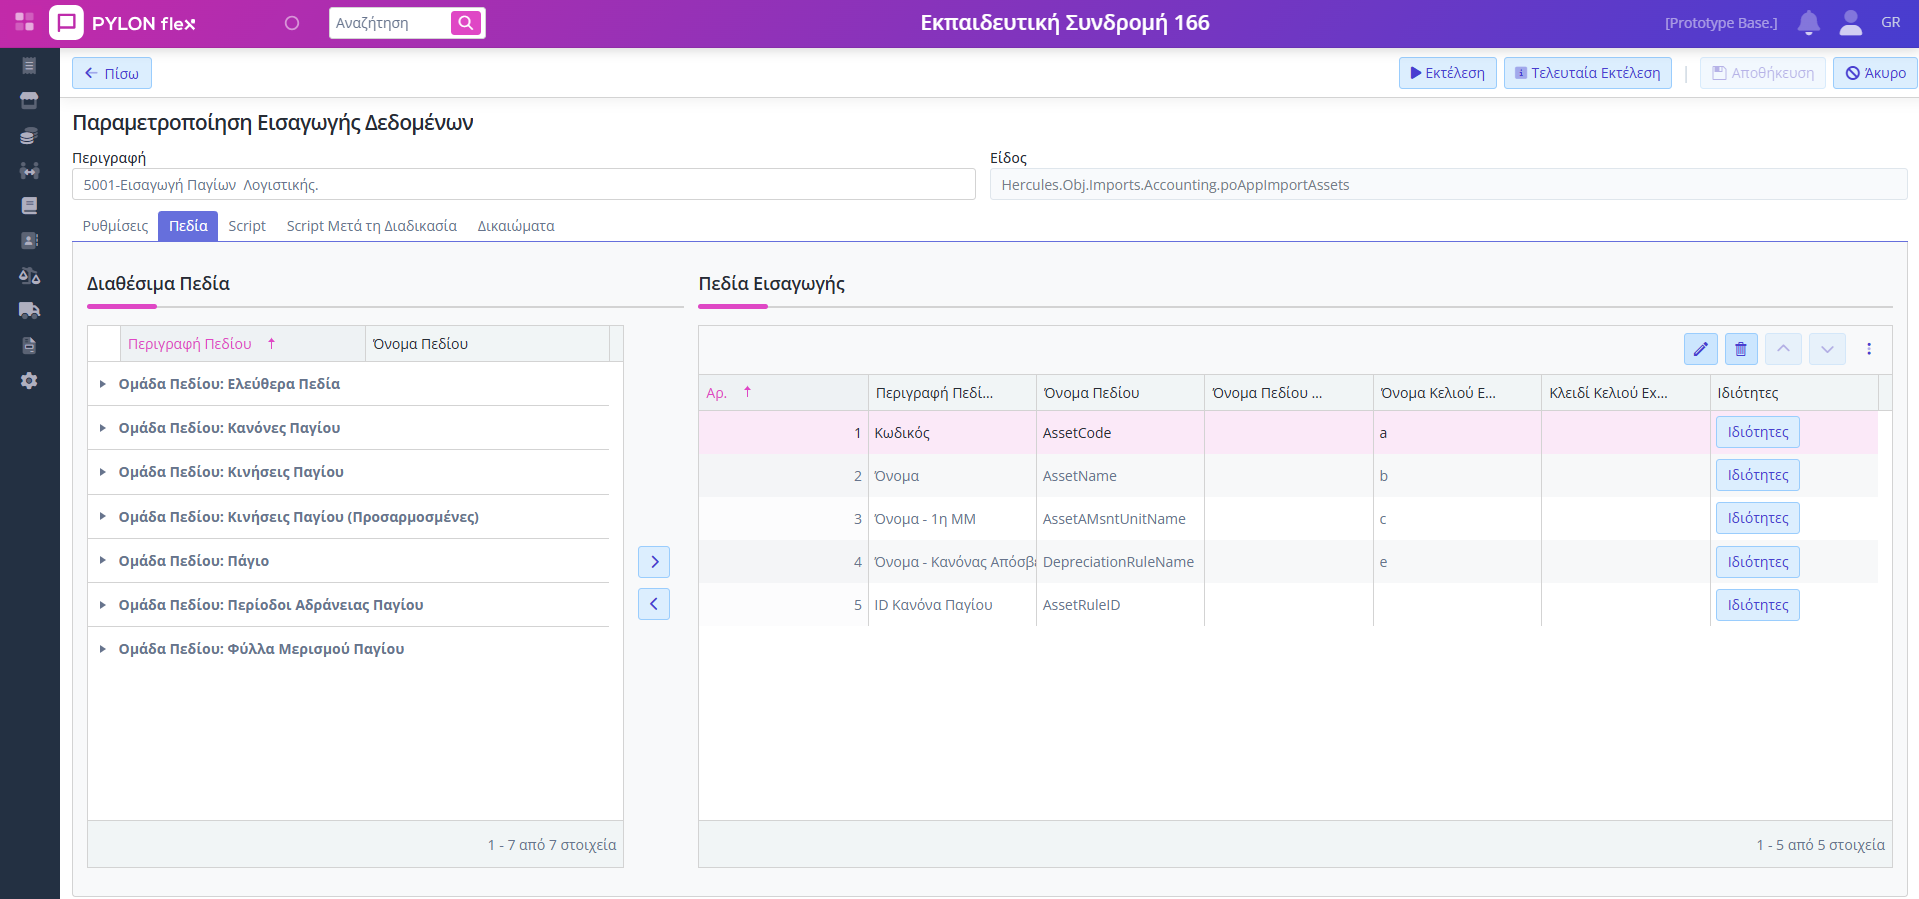This screenshot has height=899, width=1919.
Task: Click the pencil edit icon in import fields toolbar
Action: (1700, 349)
